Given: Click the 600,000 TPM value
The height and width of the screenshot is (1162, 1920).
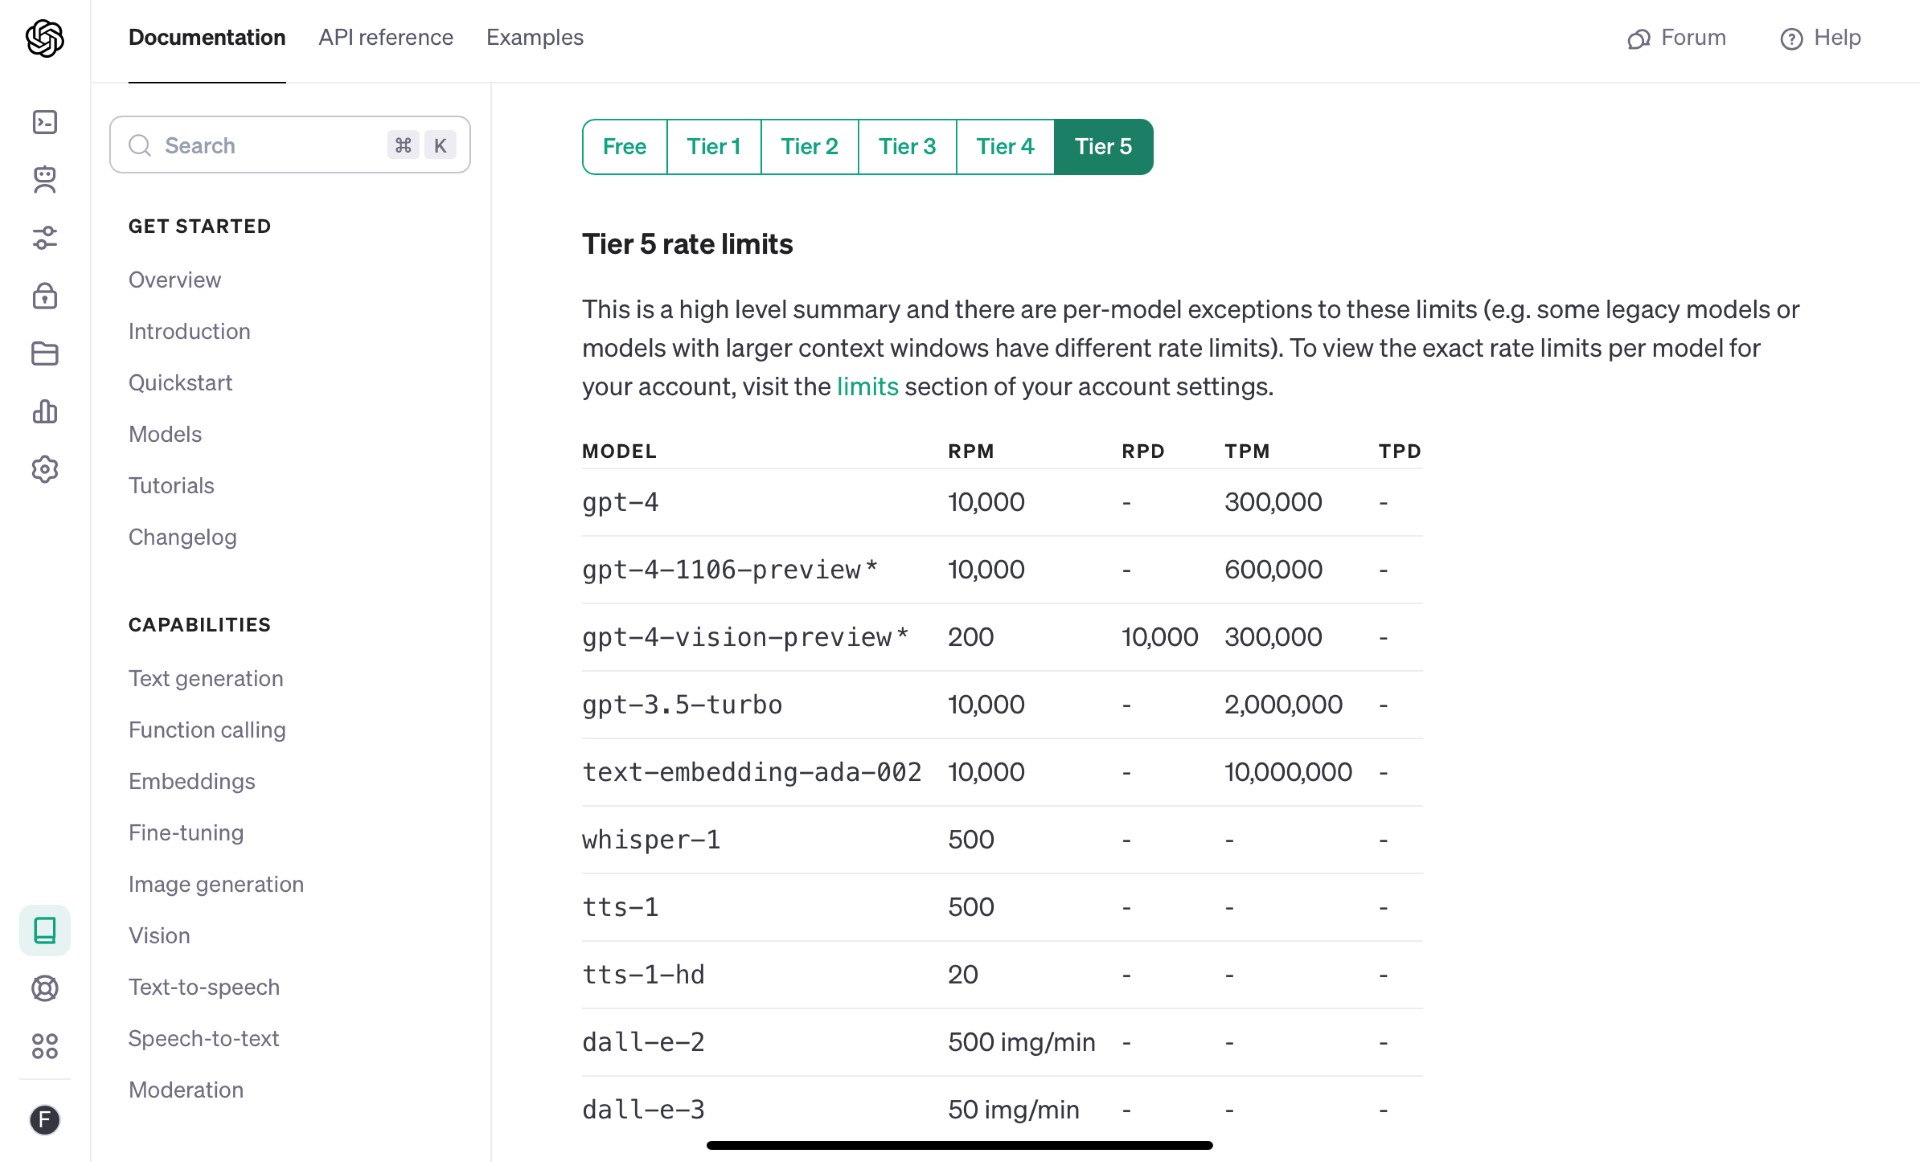Looking at the screenshot, I should pos(1273,570).
